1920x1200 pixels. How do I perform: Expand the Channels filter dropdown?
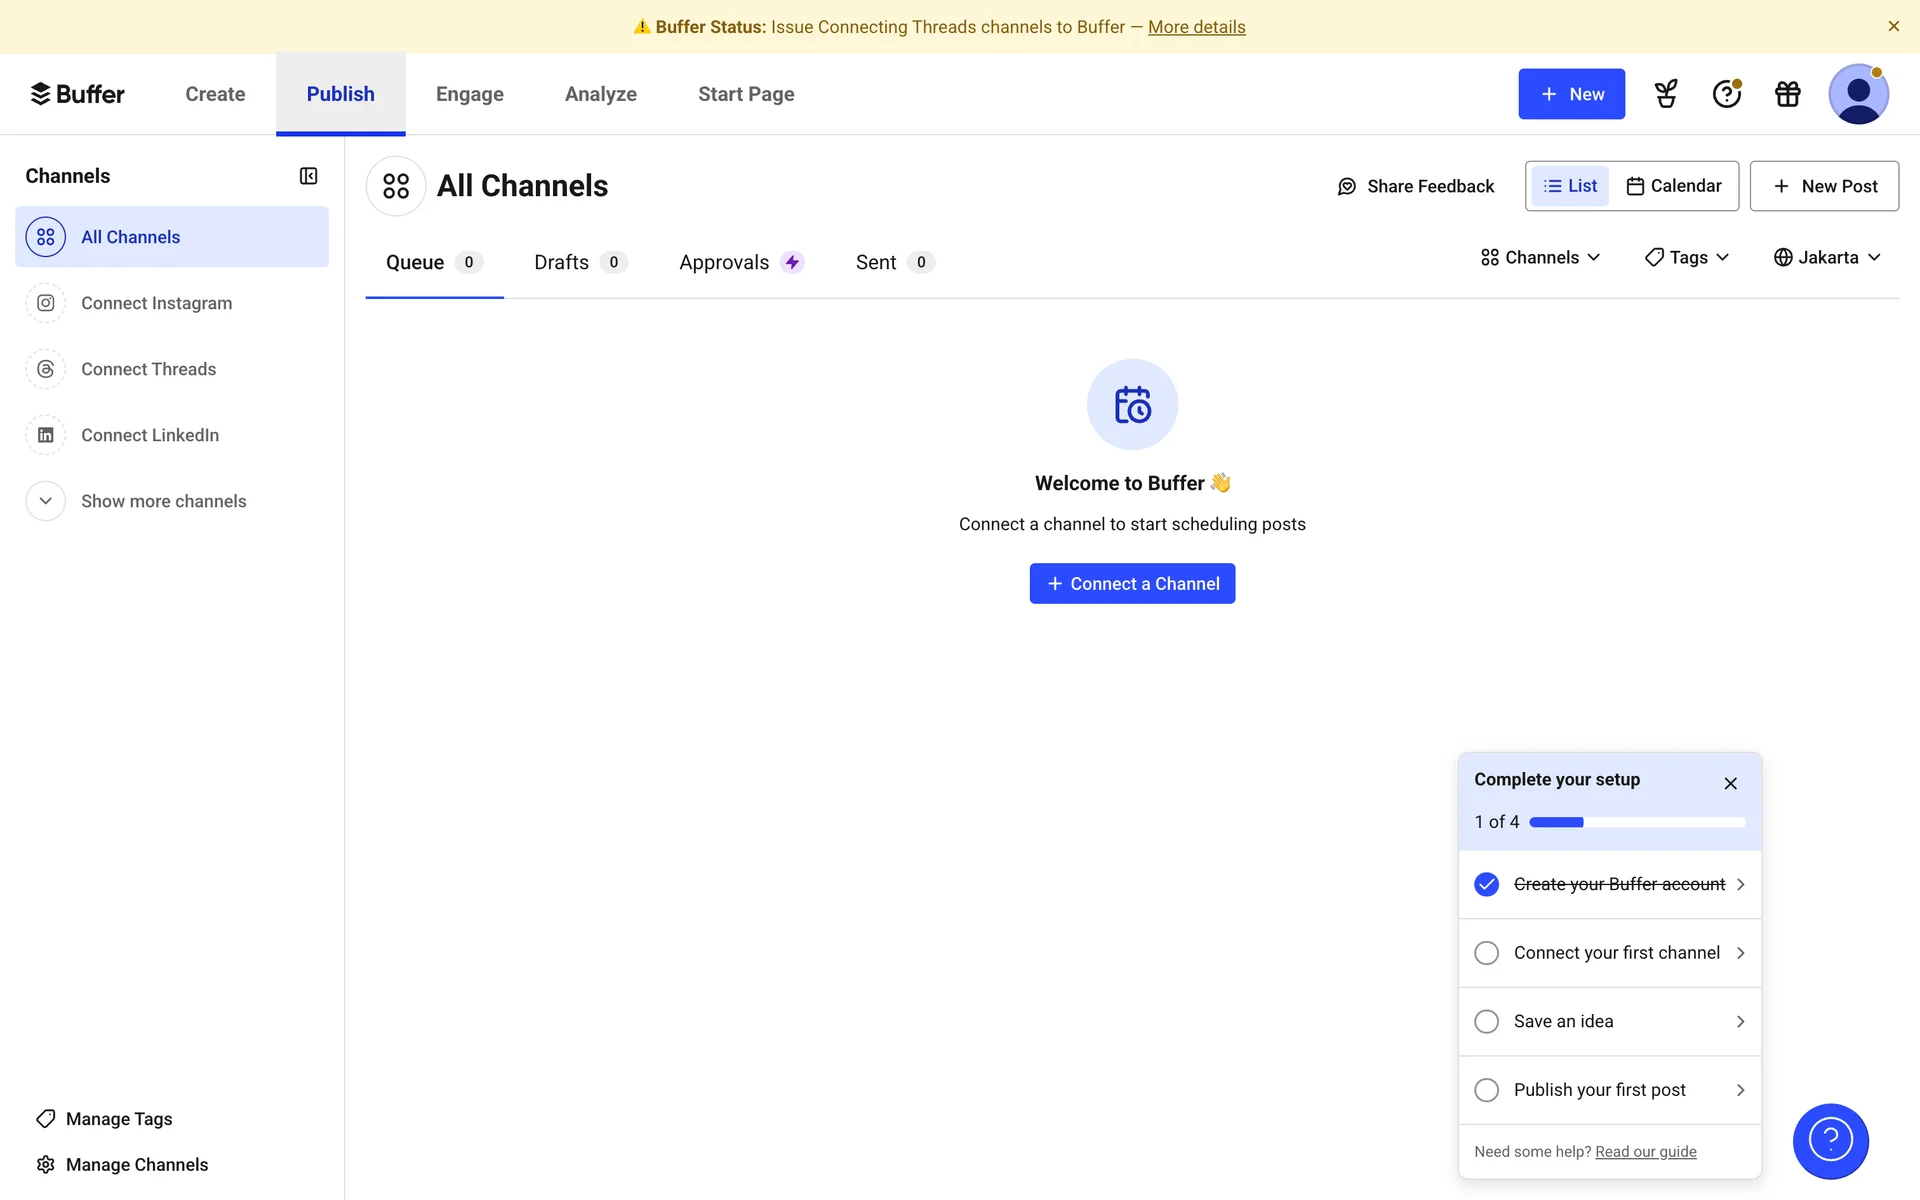[1540, 258]
